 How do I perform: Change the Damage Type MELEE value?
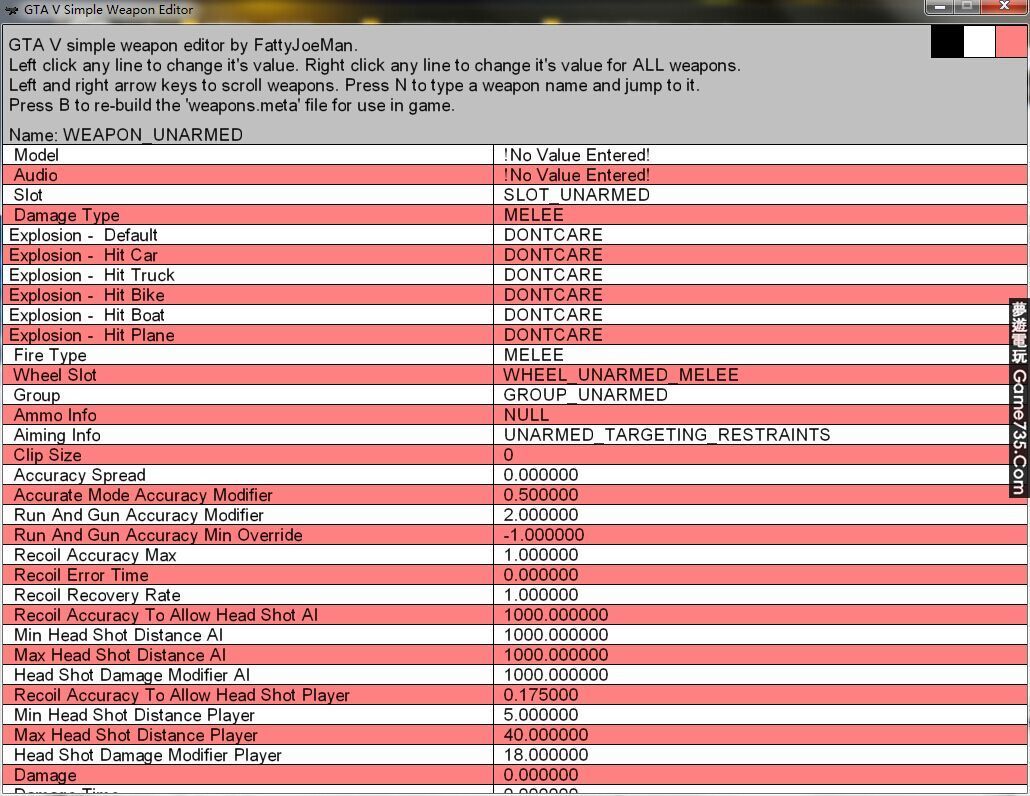click(533, 215)
